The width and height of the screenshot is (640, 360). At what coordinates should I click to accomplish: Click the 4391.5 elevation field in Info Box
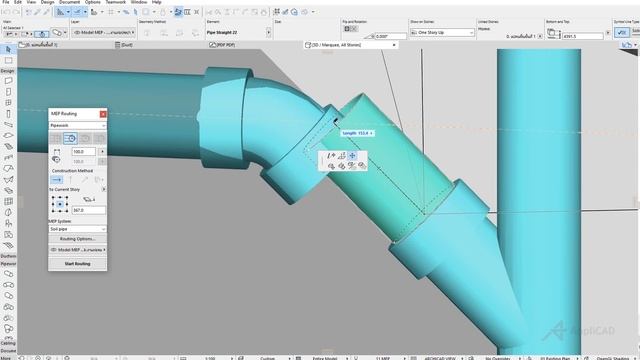[x=582, y=36]
